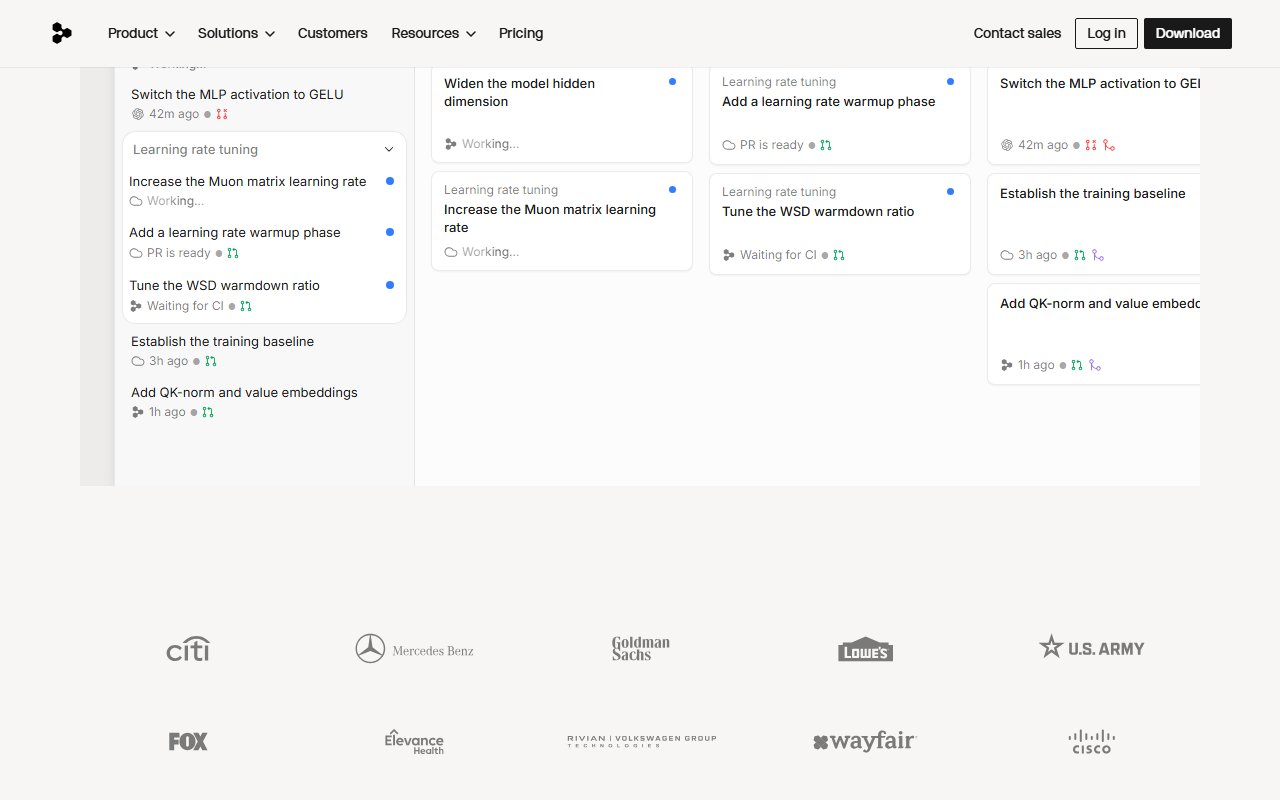Click the blue unread dot on Tune the WSD warmdown ratio card
This screenshot has width=1280, height=800.
point(950,191)
